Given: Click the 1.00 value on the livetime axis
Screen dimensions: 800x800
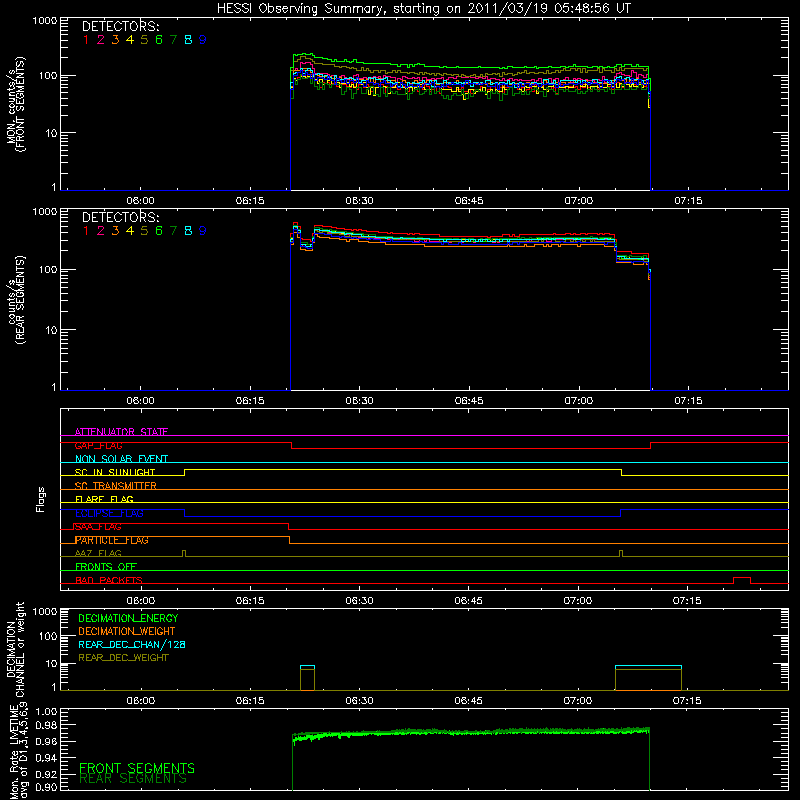Looking at the screenshot, I should tap(46, 712).
